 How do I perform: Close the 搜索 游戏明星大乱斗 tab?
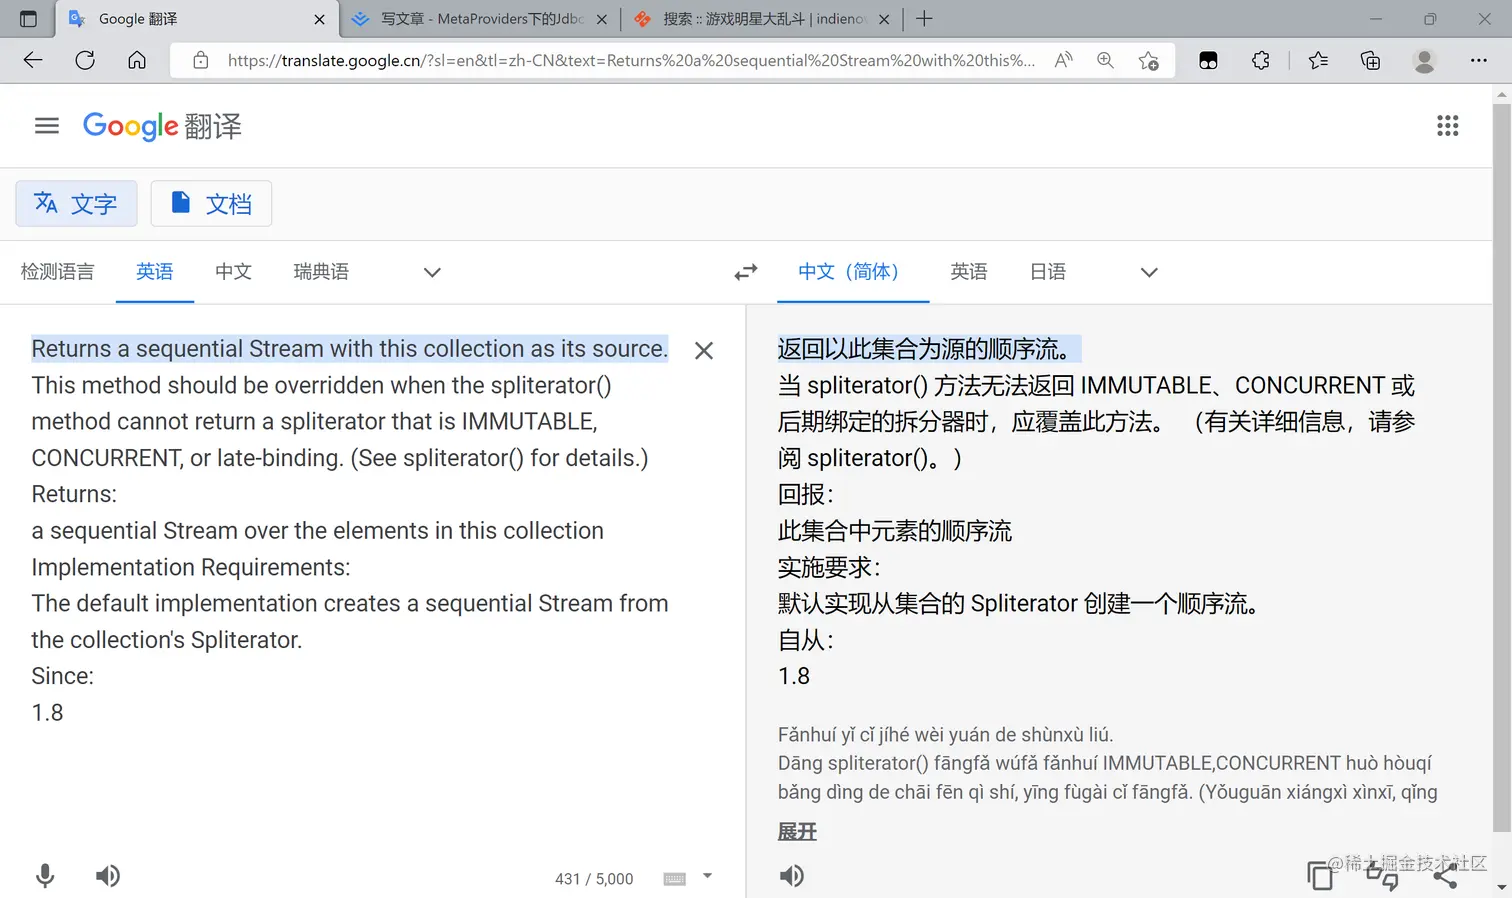pos(884,19)
